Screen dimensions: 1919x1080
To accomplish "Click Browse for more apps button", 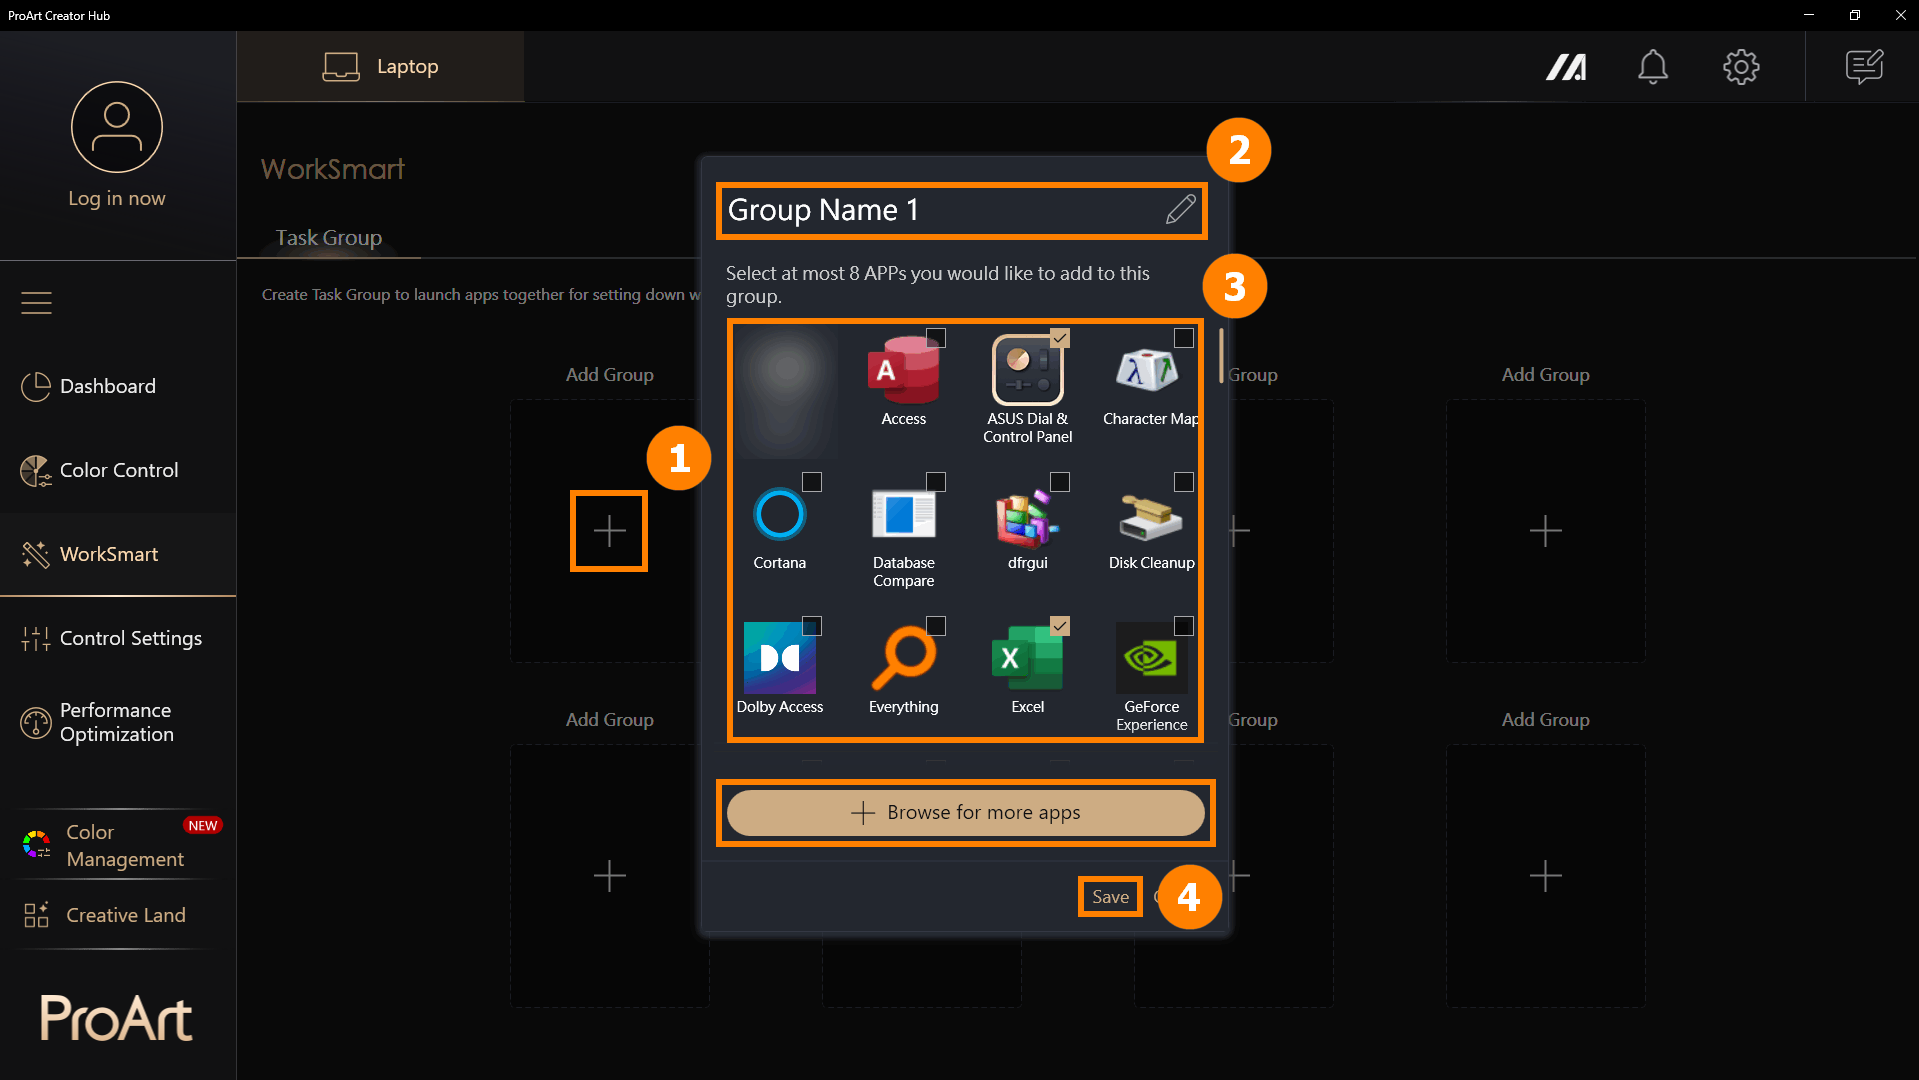I will click(x=965, y=812).
